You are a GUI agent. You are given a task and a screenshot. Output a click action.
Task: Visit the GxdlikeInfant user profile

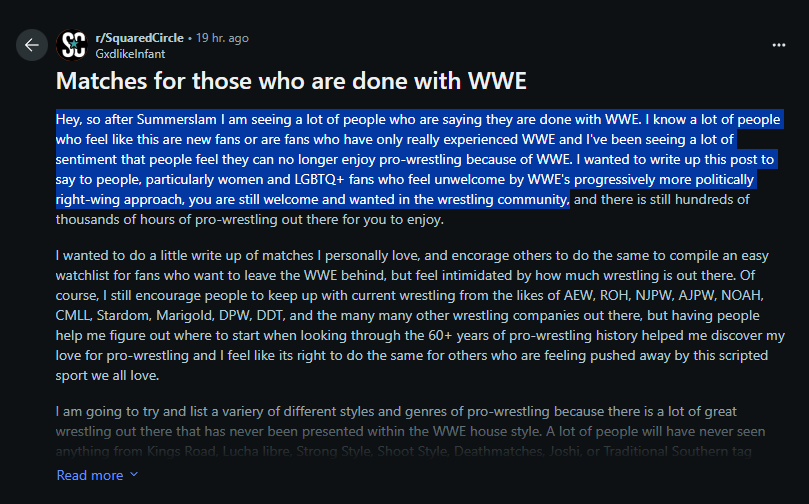[x=130, y=54]
